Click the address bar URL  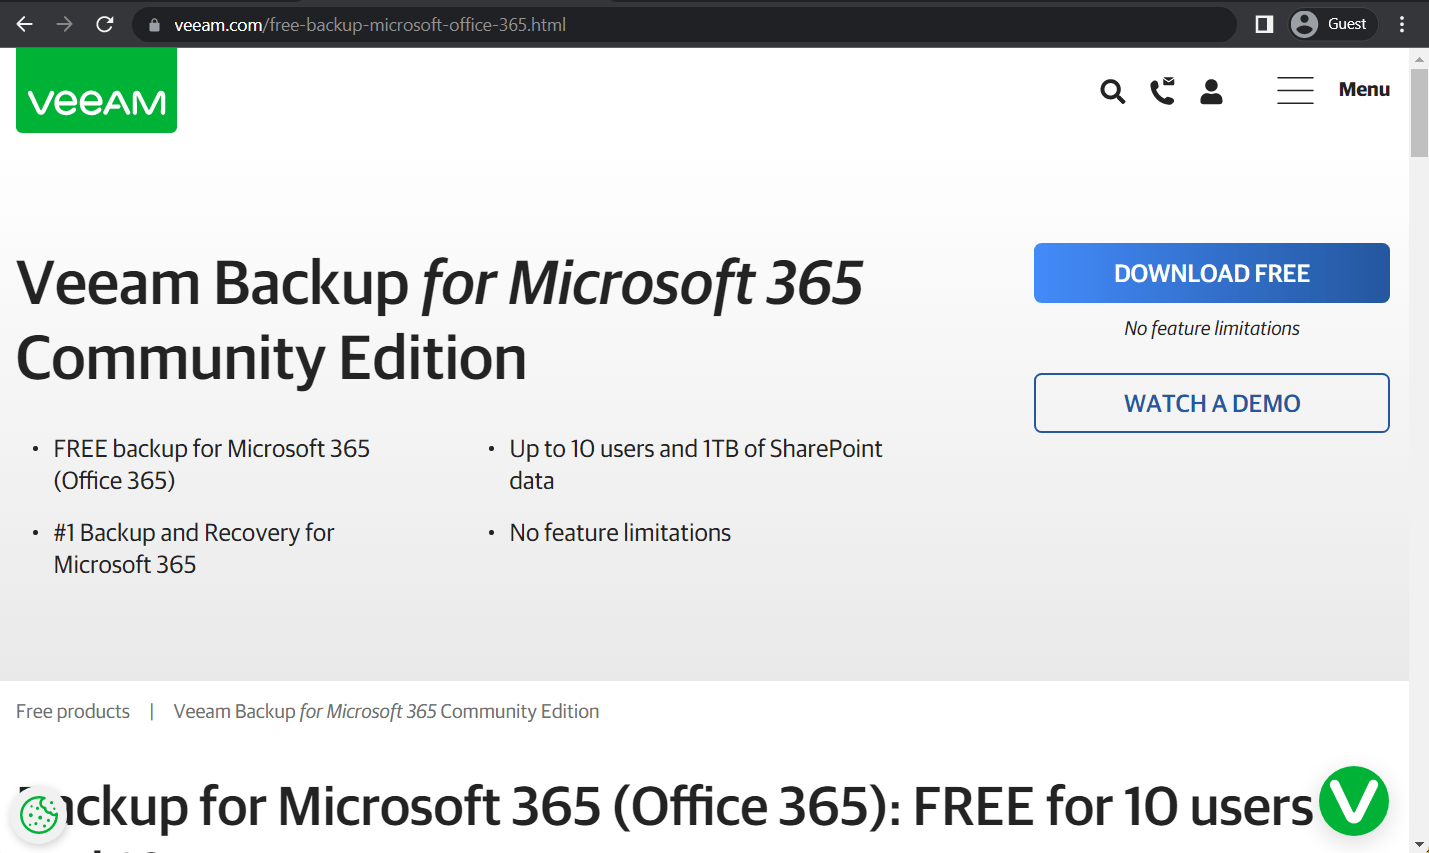[x=400, y=24]
